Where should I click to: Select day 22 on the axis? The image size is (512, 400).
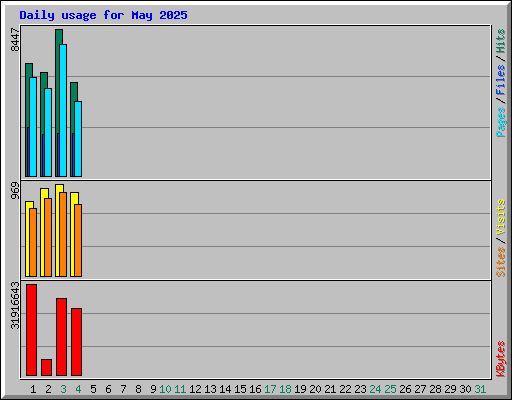345,389
